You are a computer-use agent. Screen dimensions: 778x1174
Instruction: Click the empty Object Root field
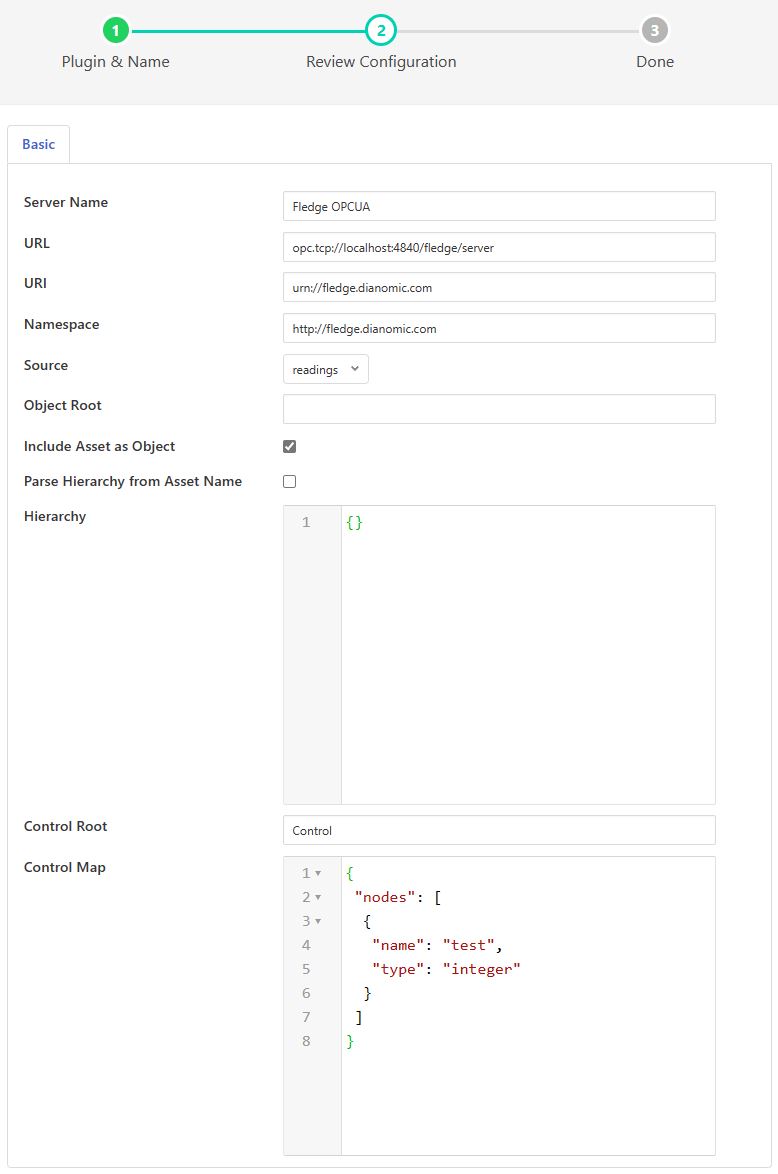coord(499,409)
